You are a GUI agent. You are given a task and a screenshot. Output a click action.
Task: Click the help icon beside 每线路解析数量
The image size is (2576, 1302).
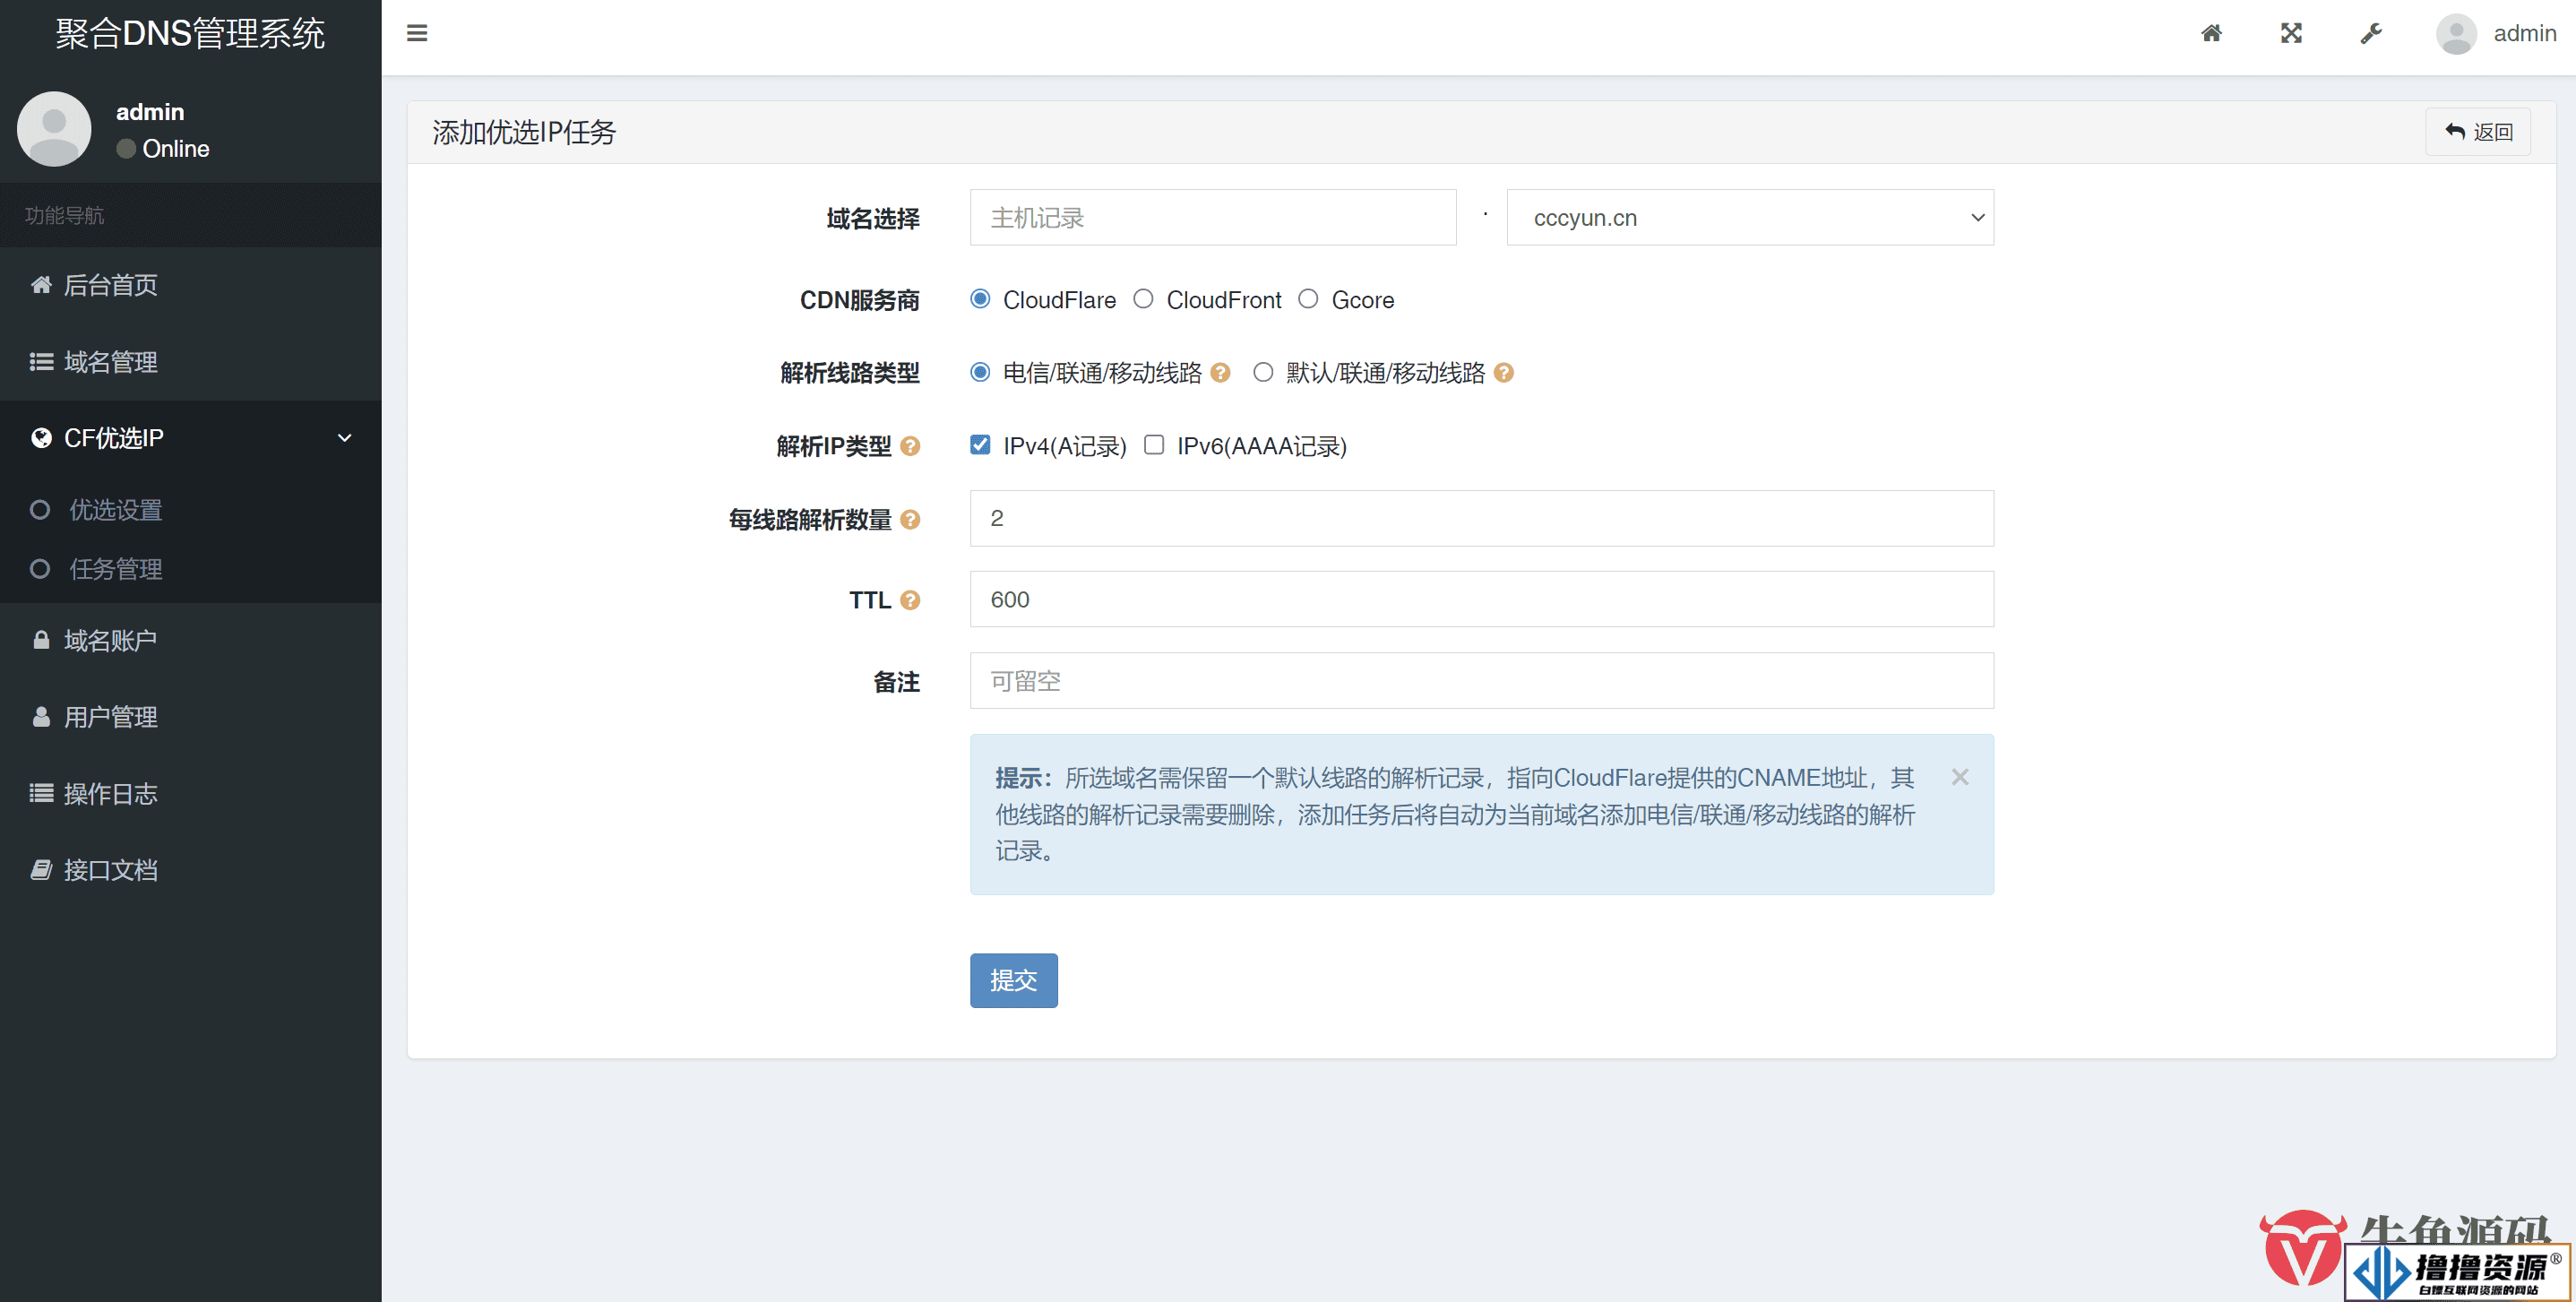point(910,519)
